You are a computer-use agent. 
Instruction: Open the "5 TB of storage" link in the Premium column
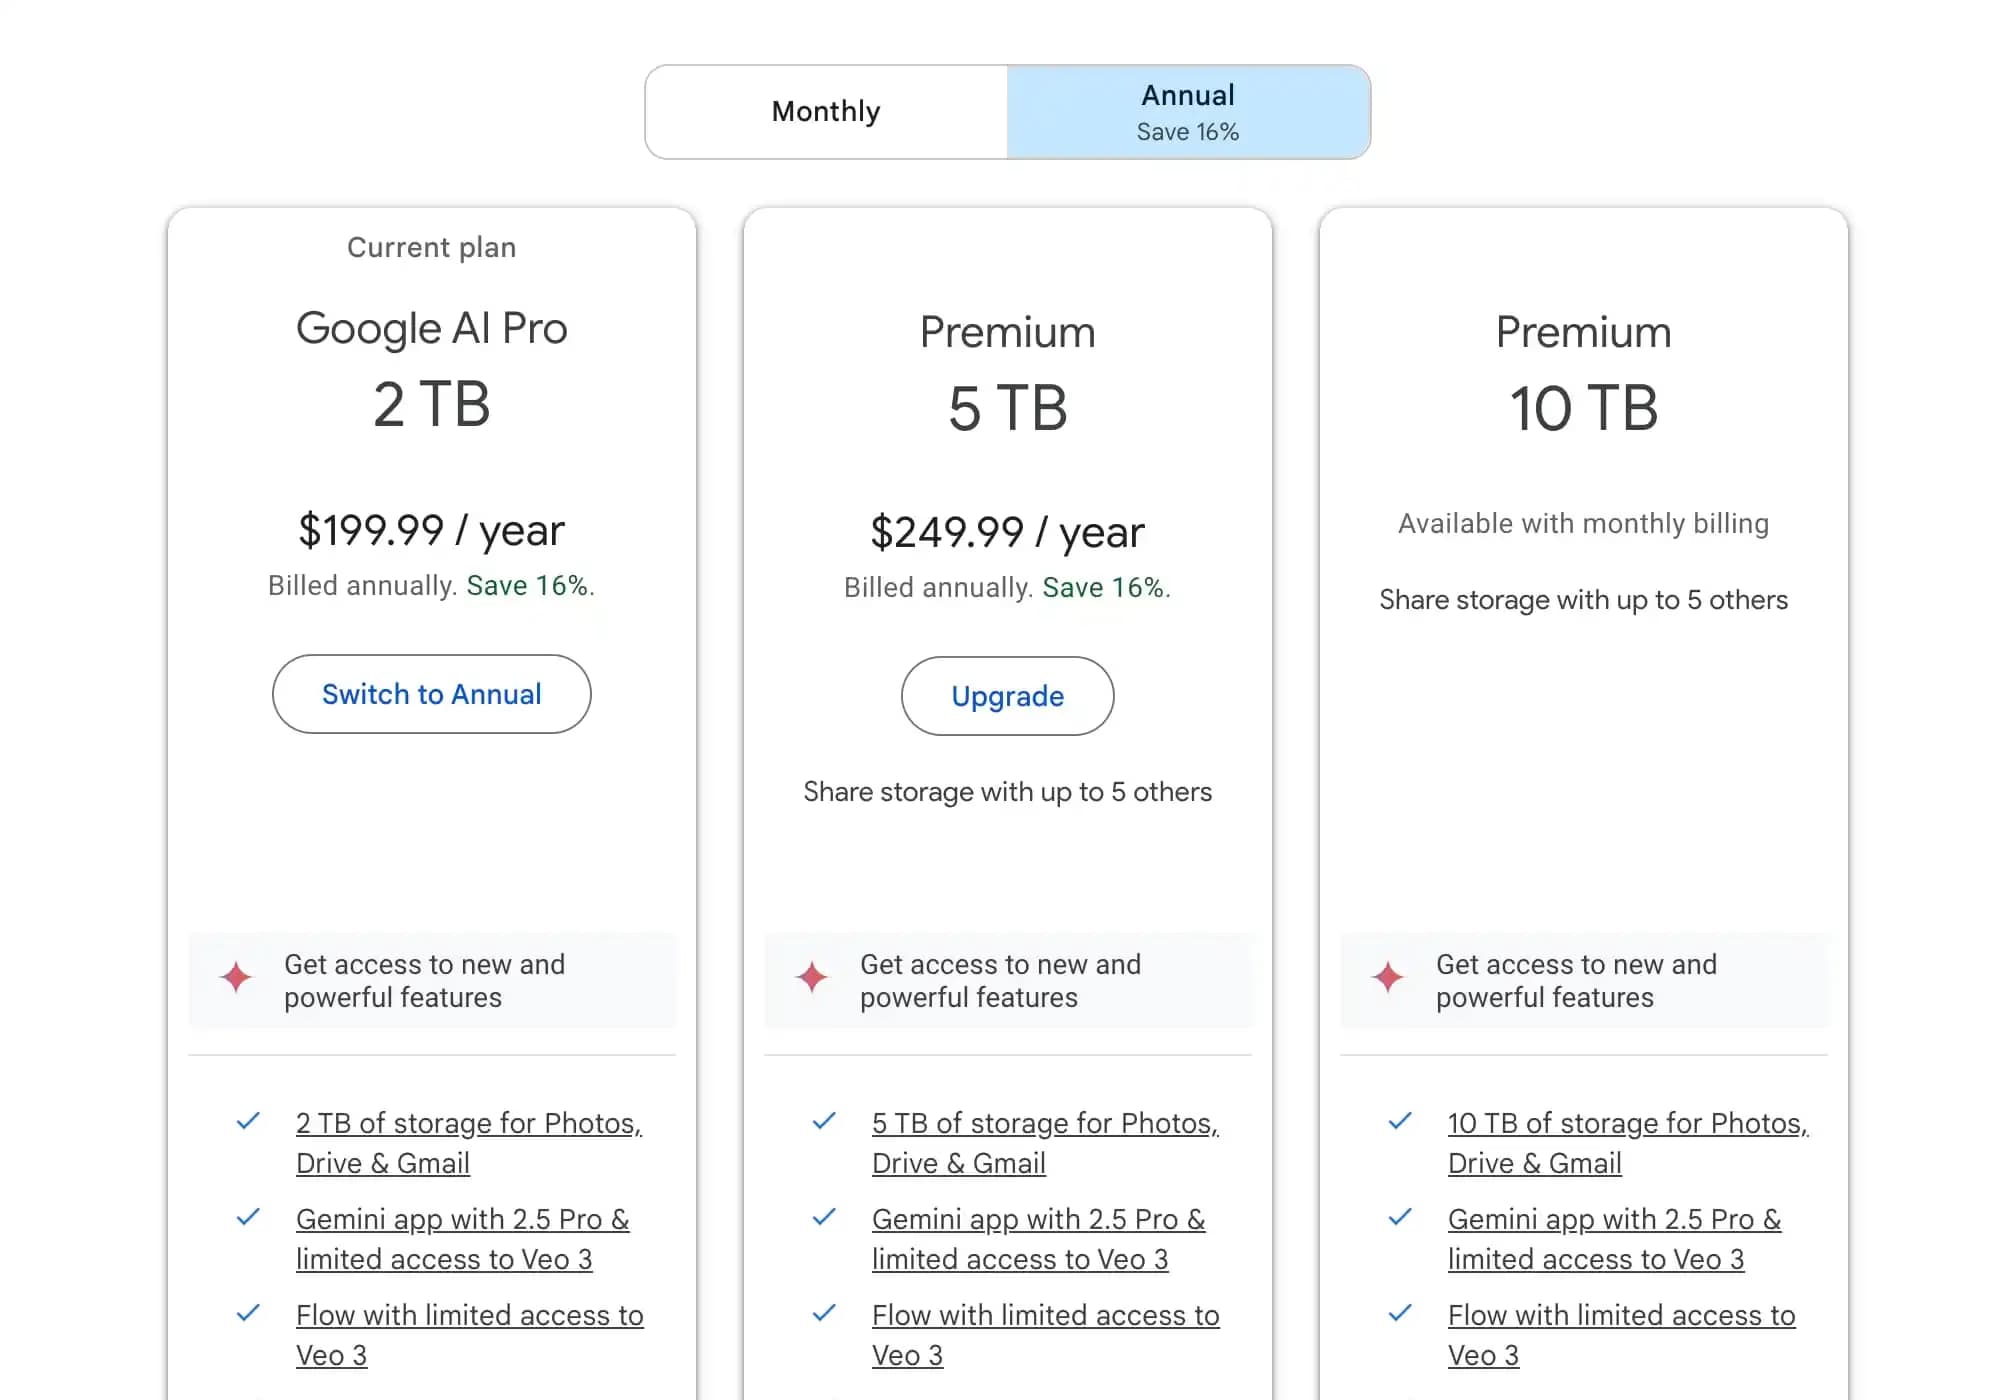coord(1044,1142)
